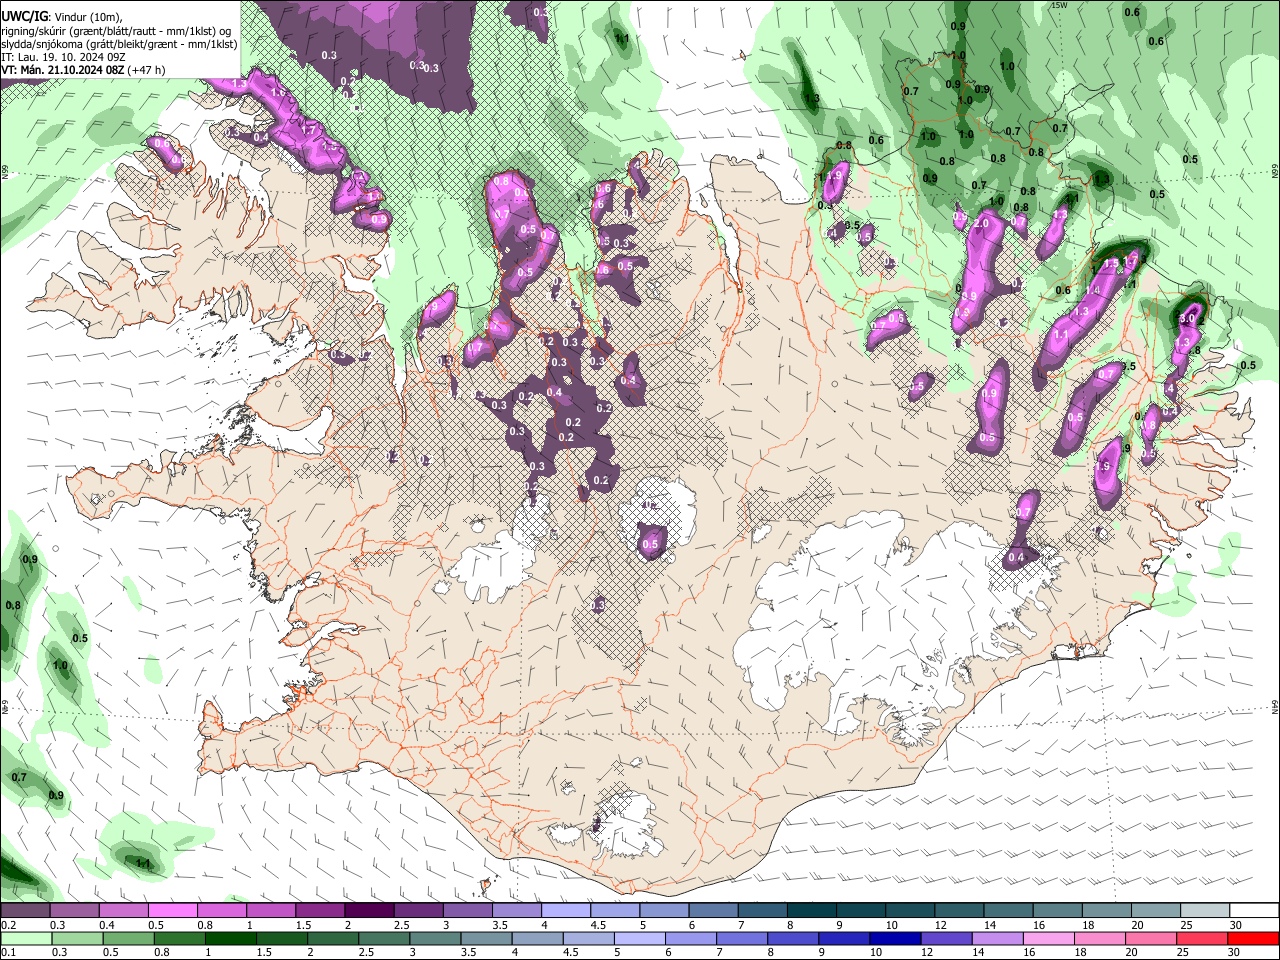Click the "4.5" label in the snow legend row
This screenshot has width=1280, height=960.
tap(598, 926)
